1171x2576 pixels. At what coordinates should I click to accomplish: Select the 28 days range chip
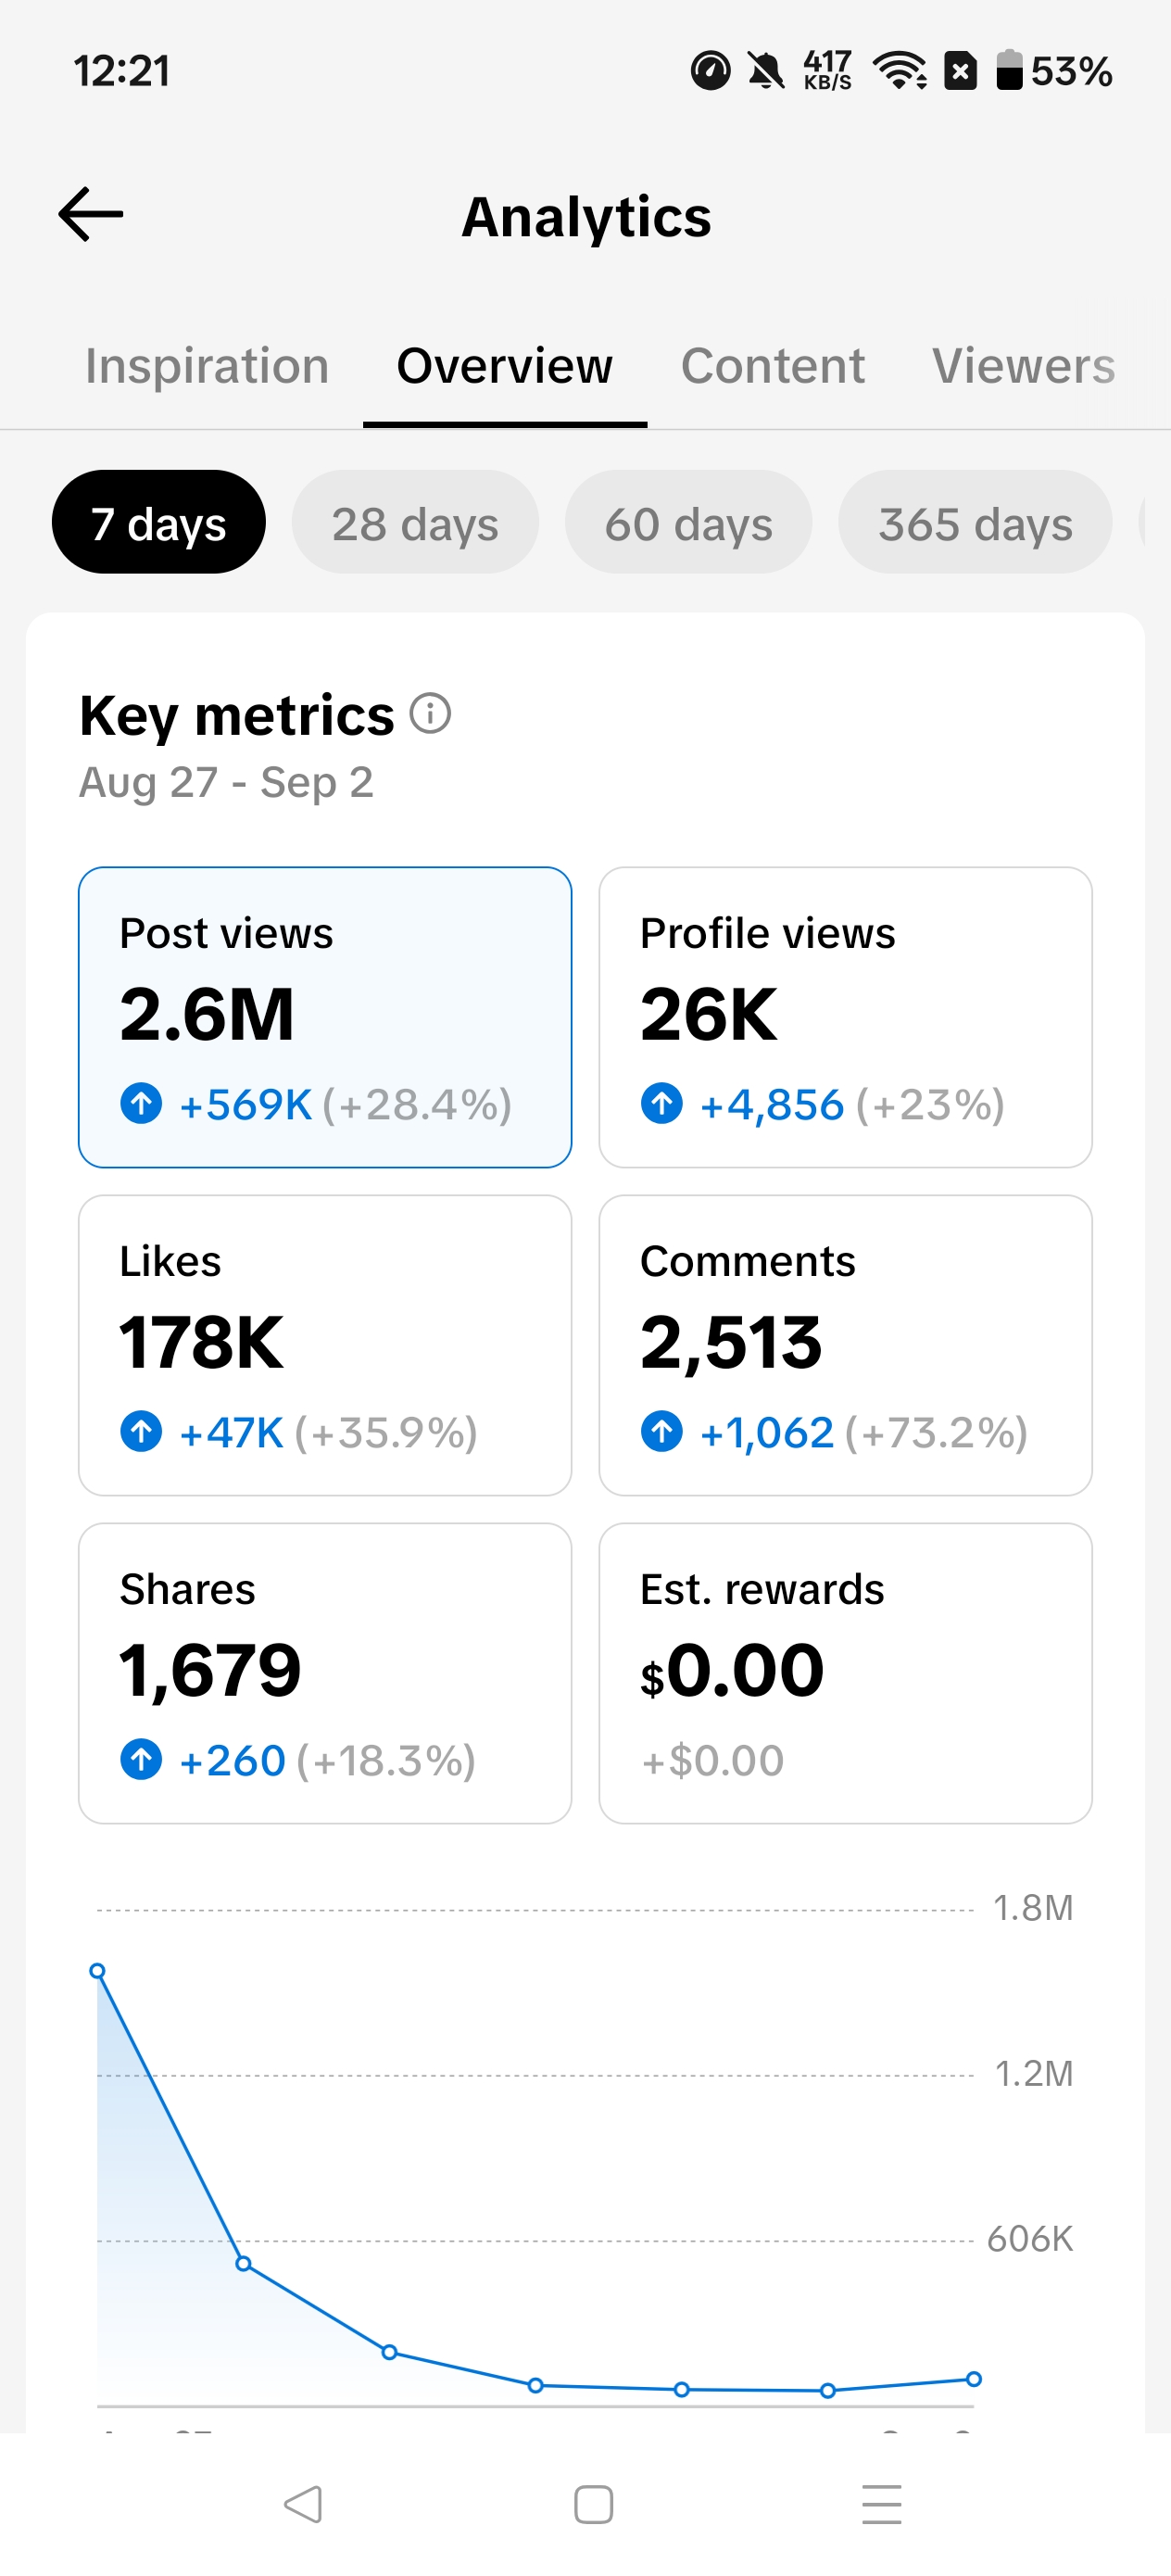pyautogui.click(x=415, y=522)
